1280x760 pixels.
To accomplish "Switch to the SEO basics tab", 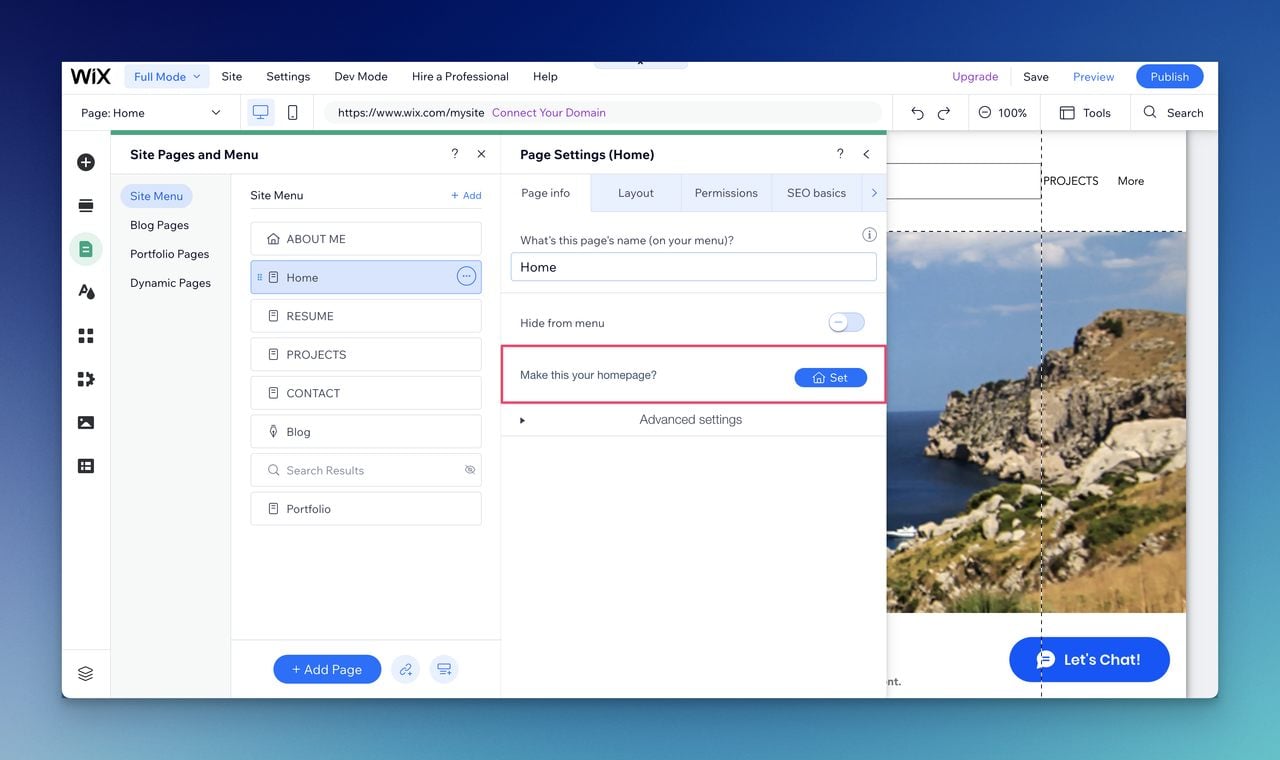I will click(x=816, y=193).
